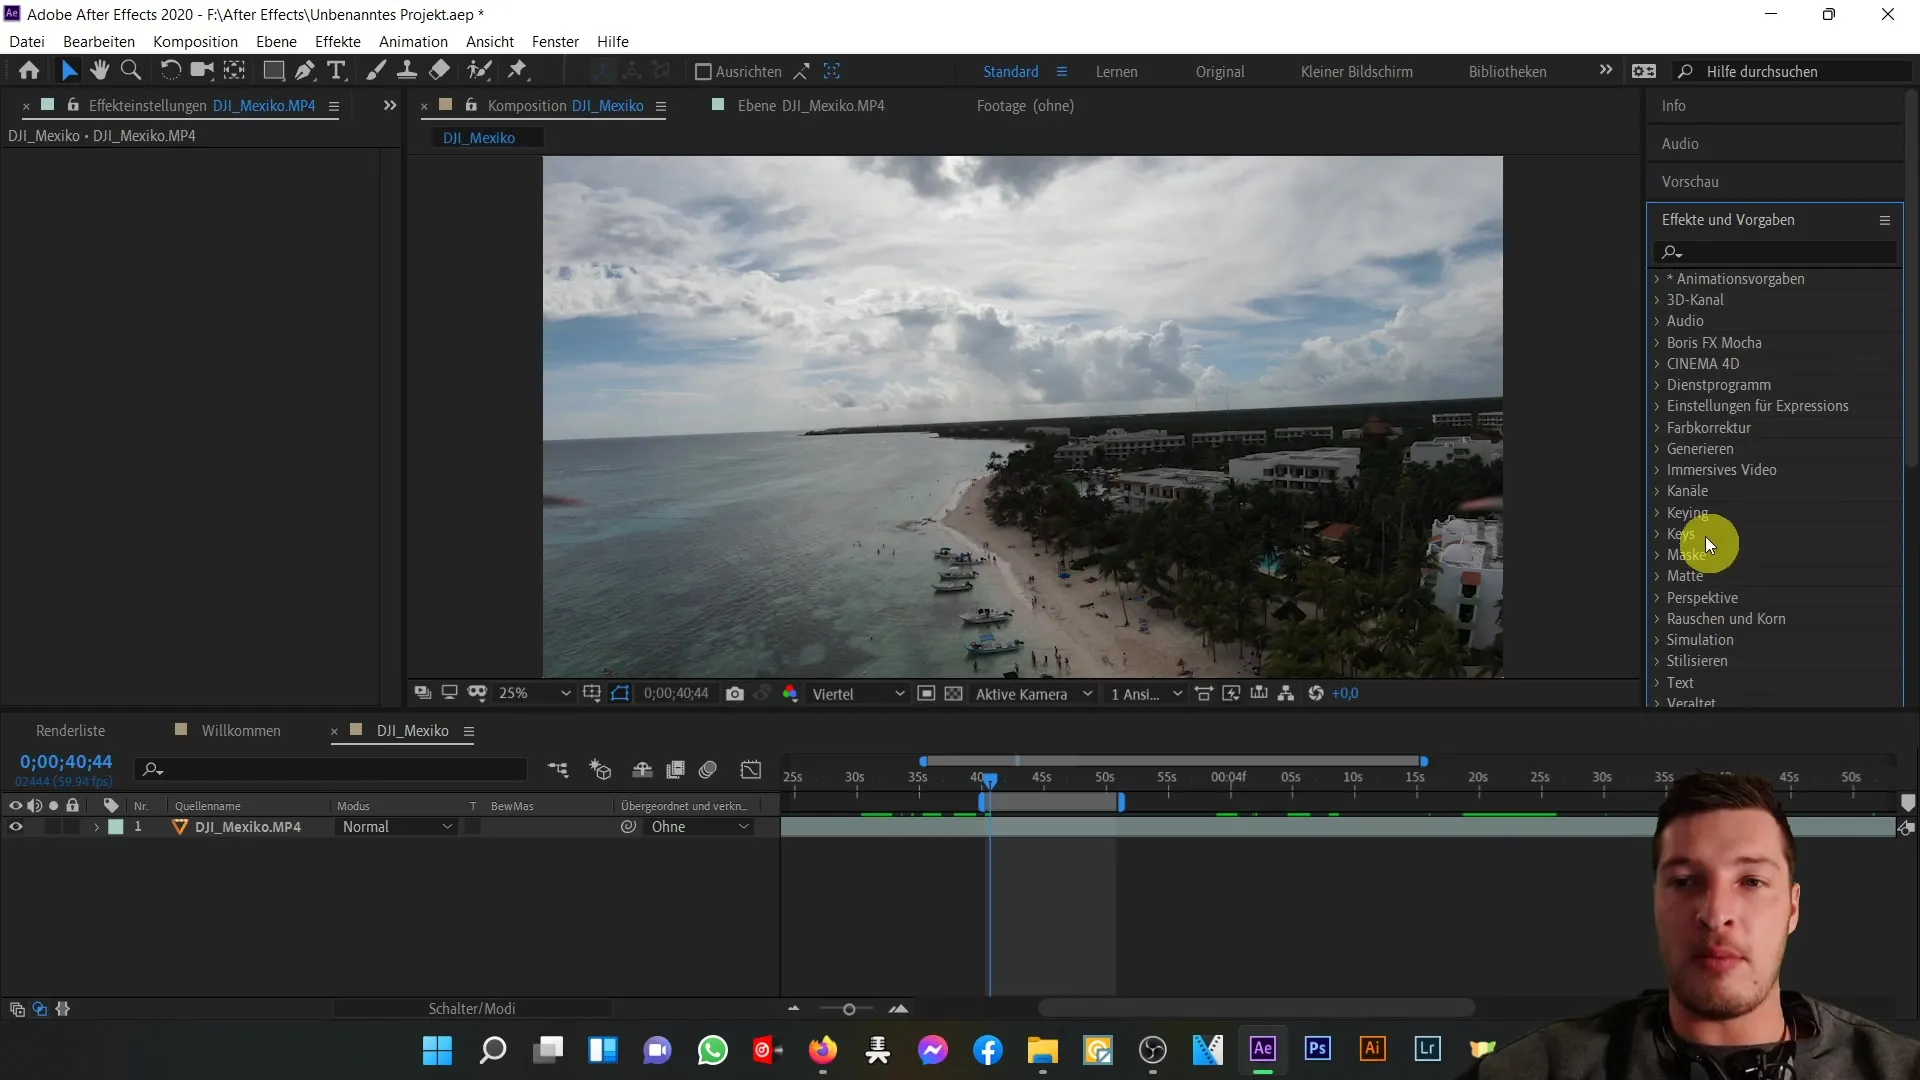
Task: Open the Vorschau panel
Action: [1690, 182]
